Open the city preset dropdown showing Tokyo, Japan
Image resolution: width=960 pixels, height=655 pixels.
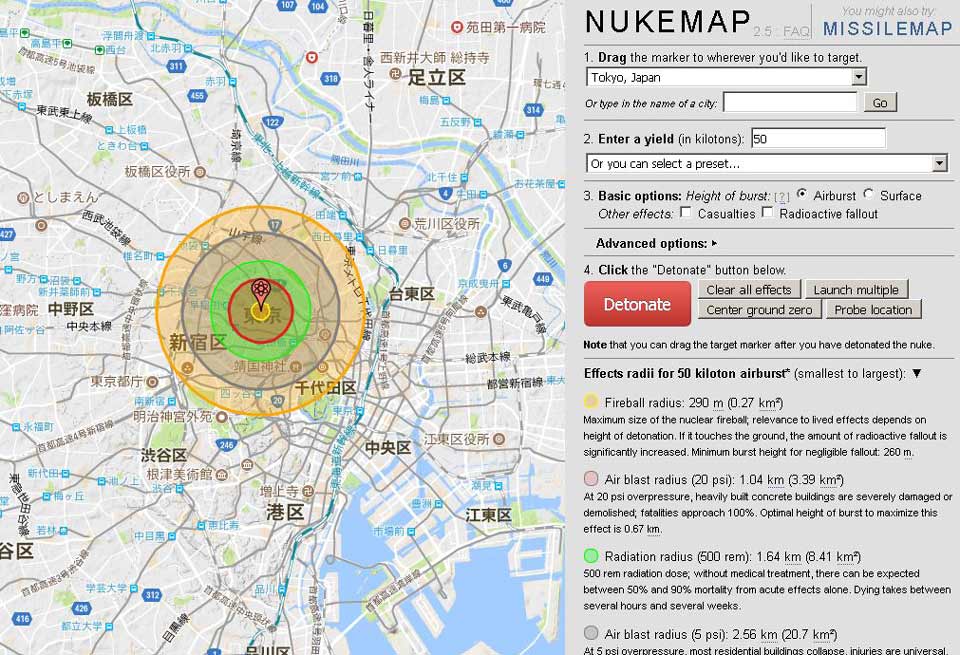(726, 77)
